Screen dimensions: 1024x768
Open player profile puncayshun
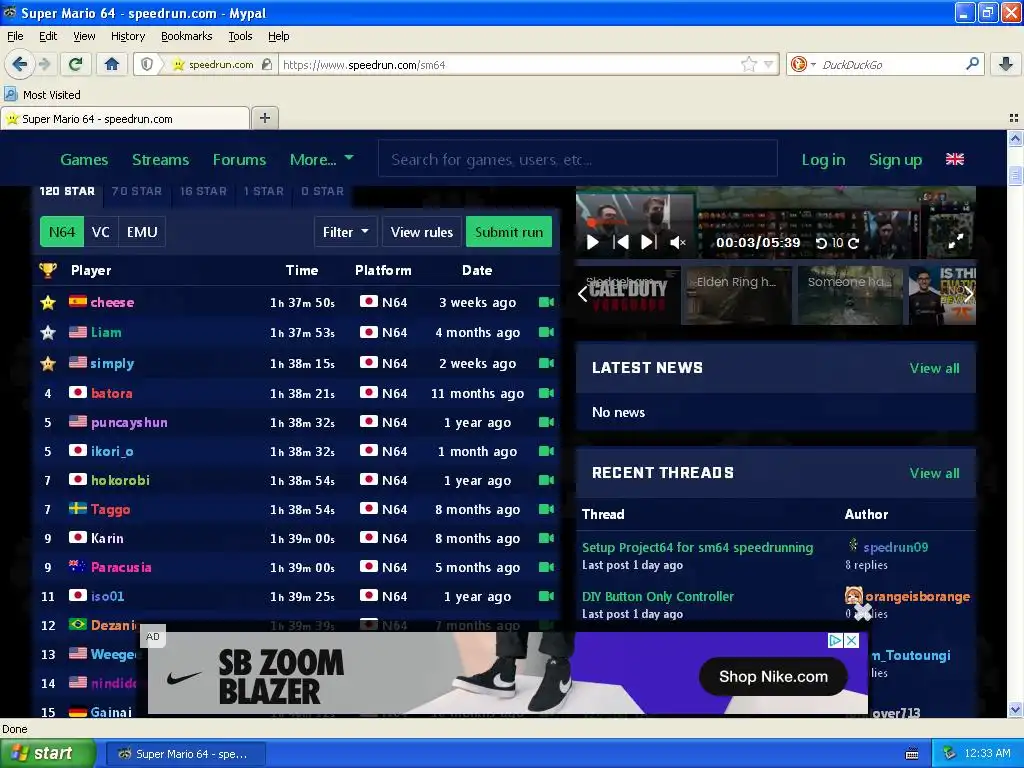[x=129, y=423]
